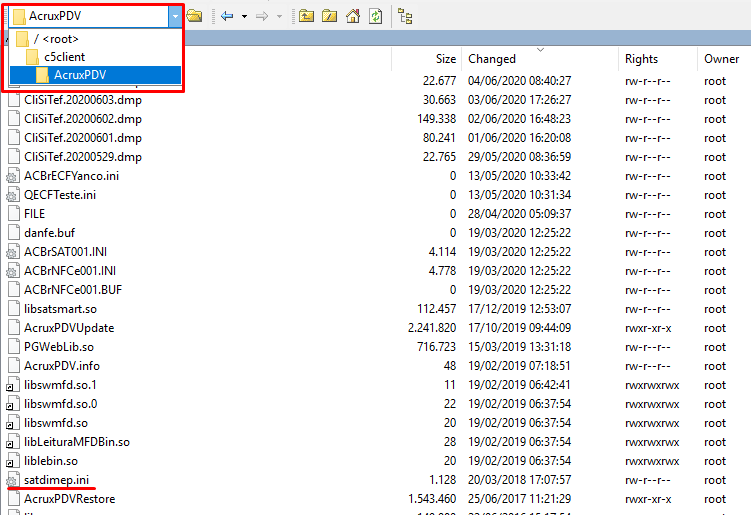Click the file icon of AcruxPDV.info
Image resolution: width=751 pixels, height=515 pixels.
[14, 366]
